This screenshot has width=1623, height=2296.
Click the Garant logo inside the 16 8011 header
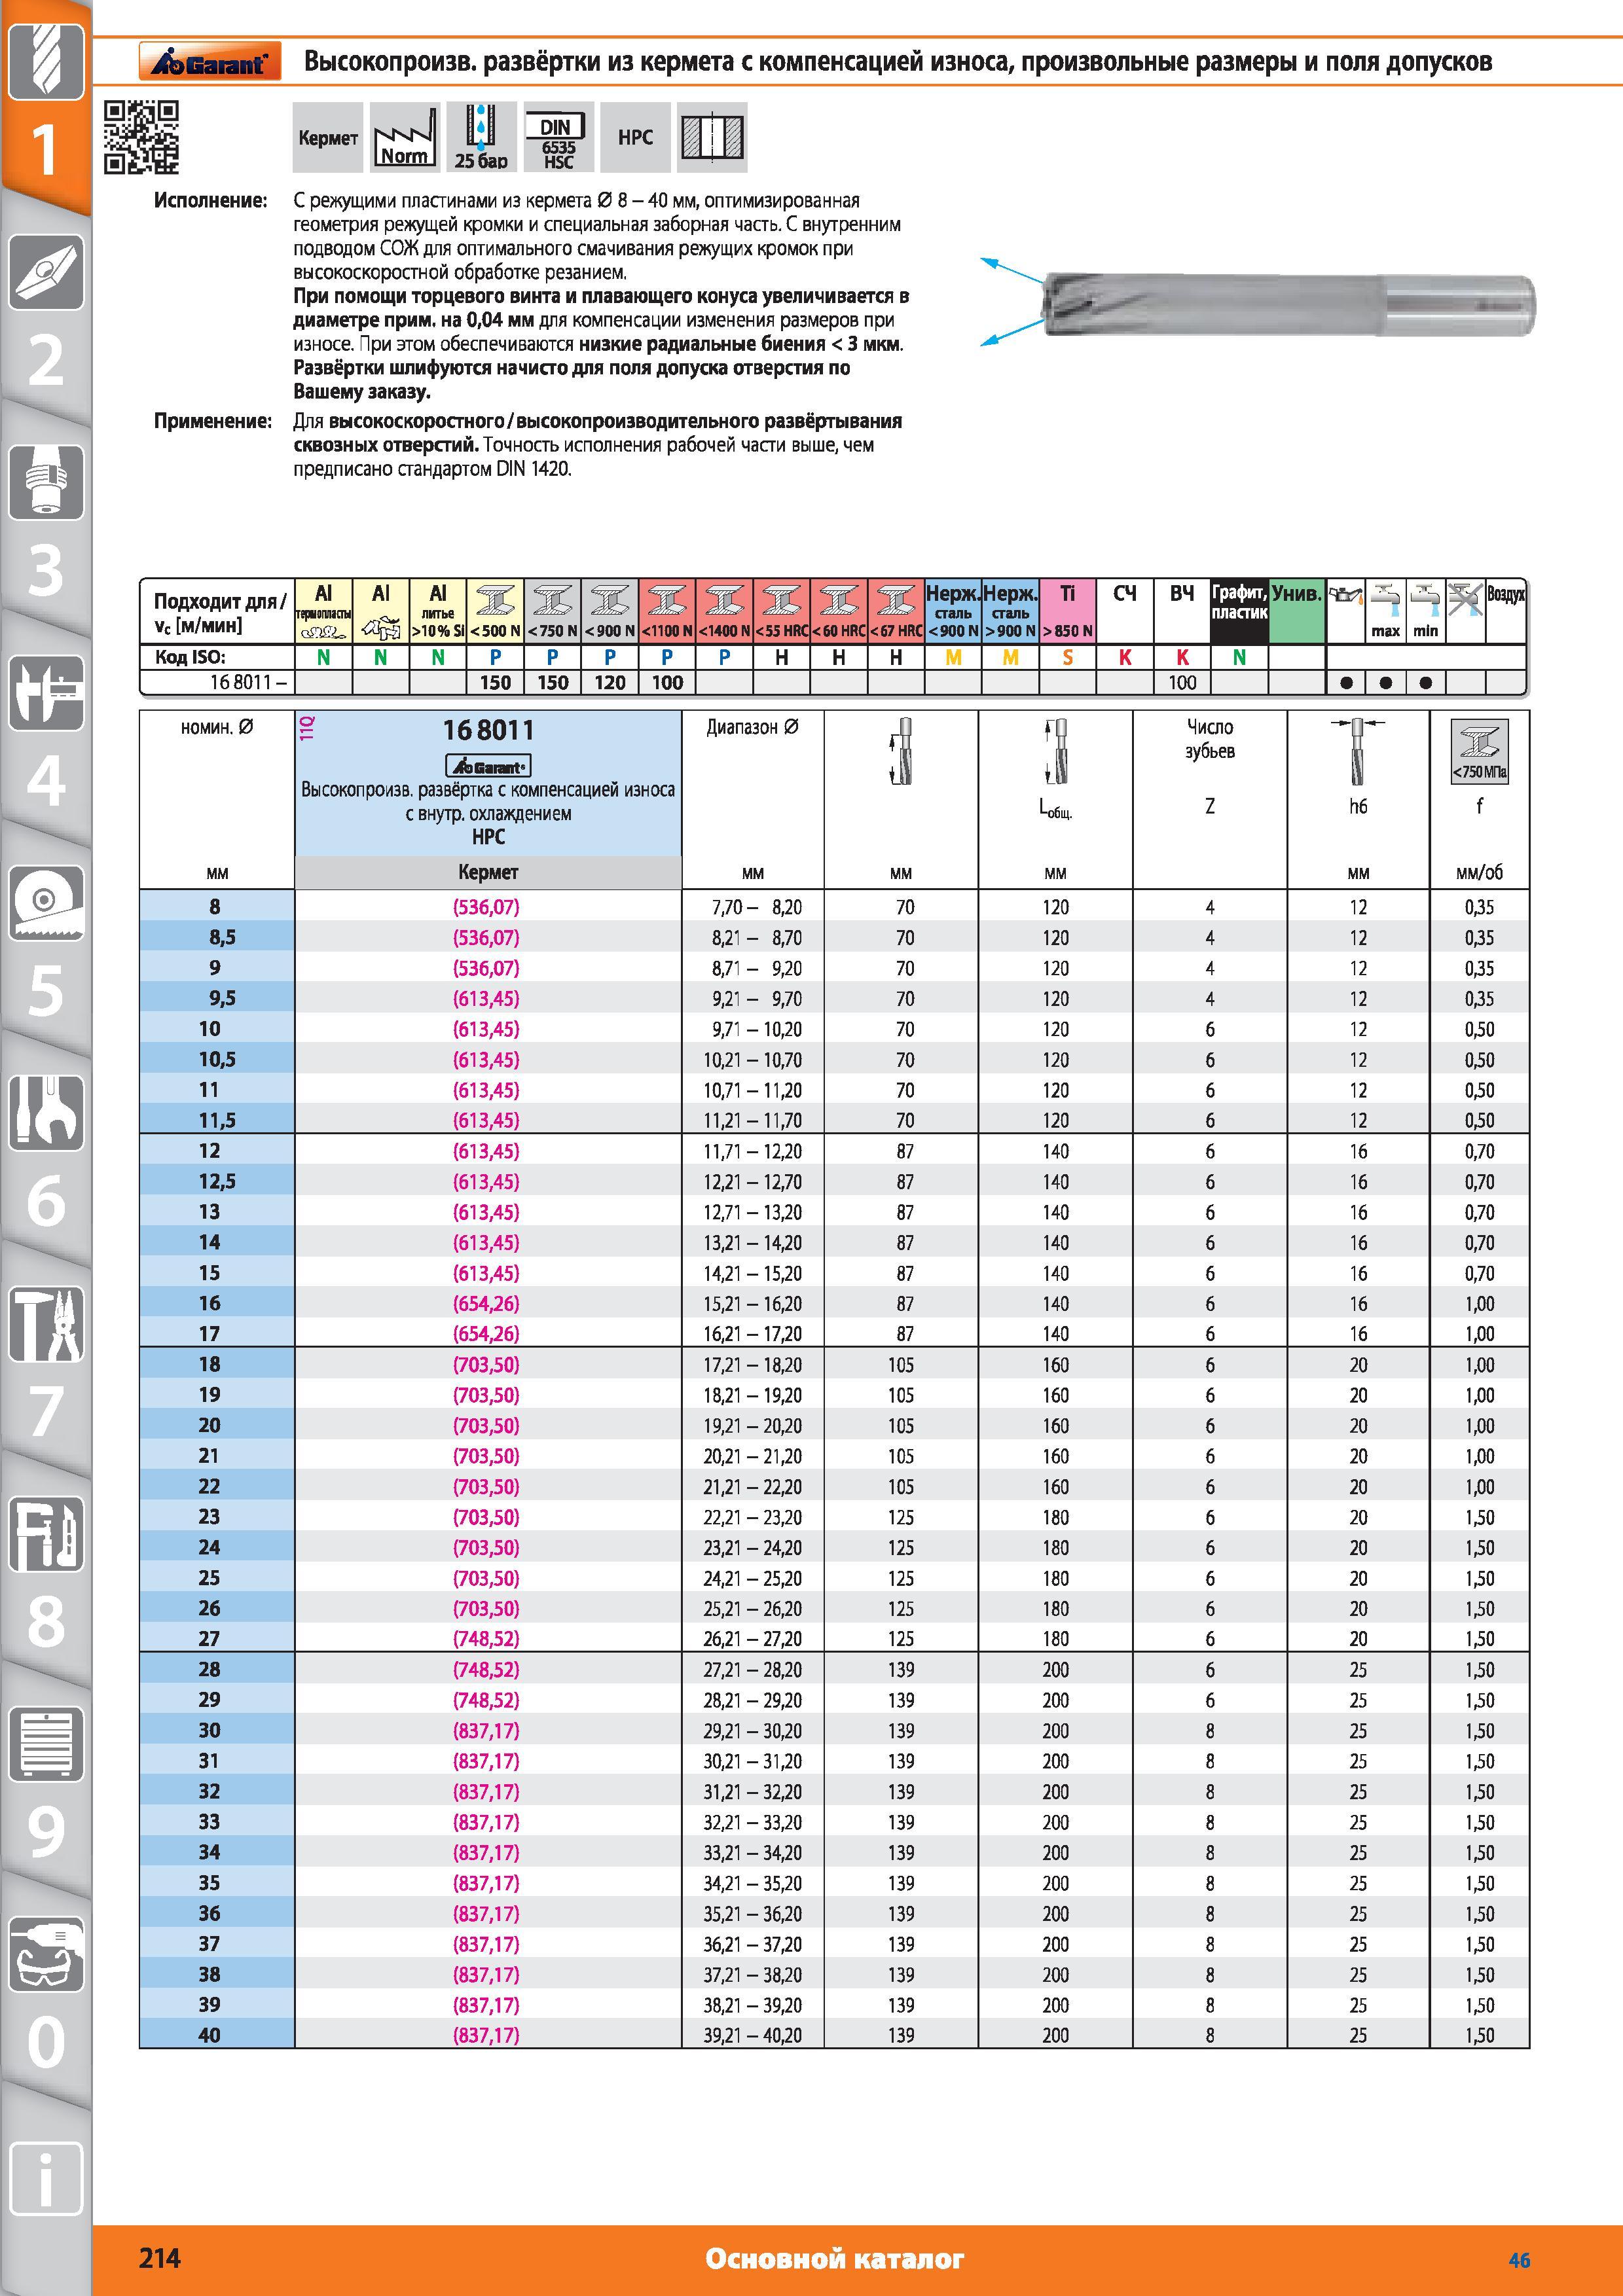pyautogui.click(x=488, y=767)
